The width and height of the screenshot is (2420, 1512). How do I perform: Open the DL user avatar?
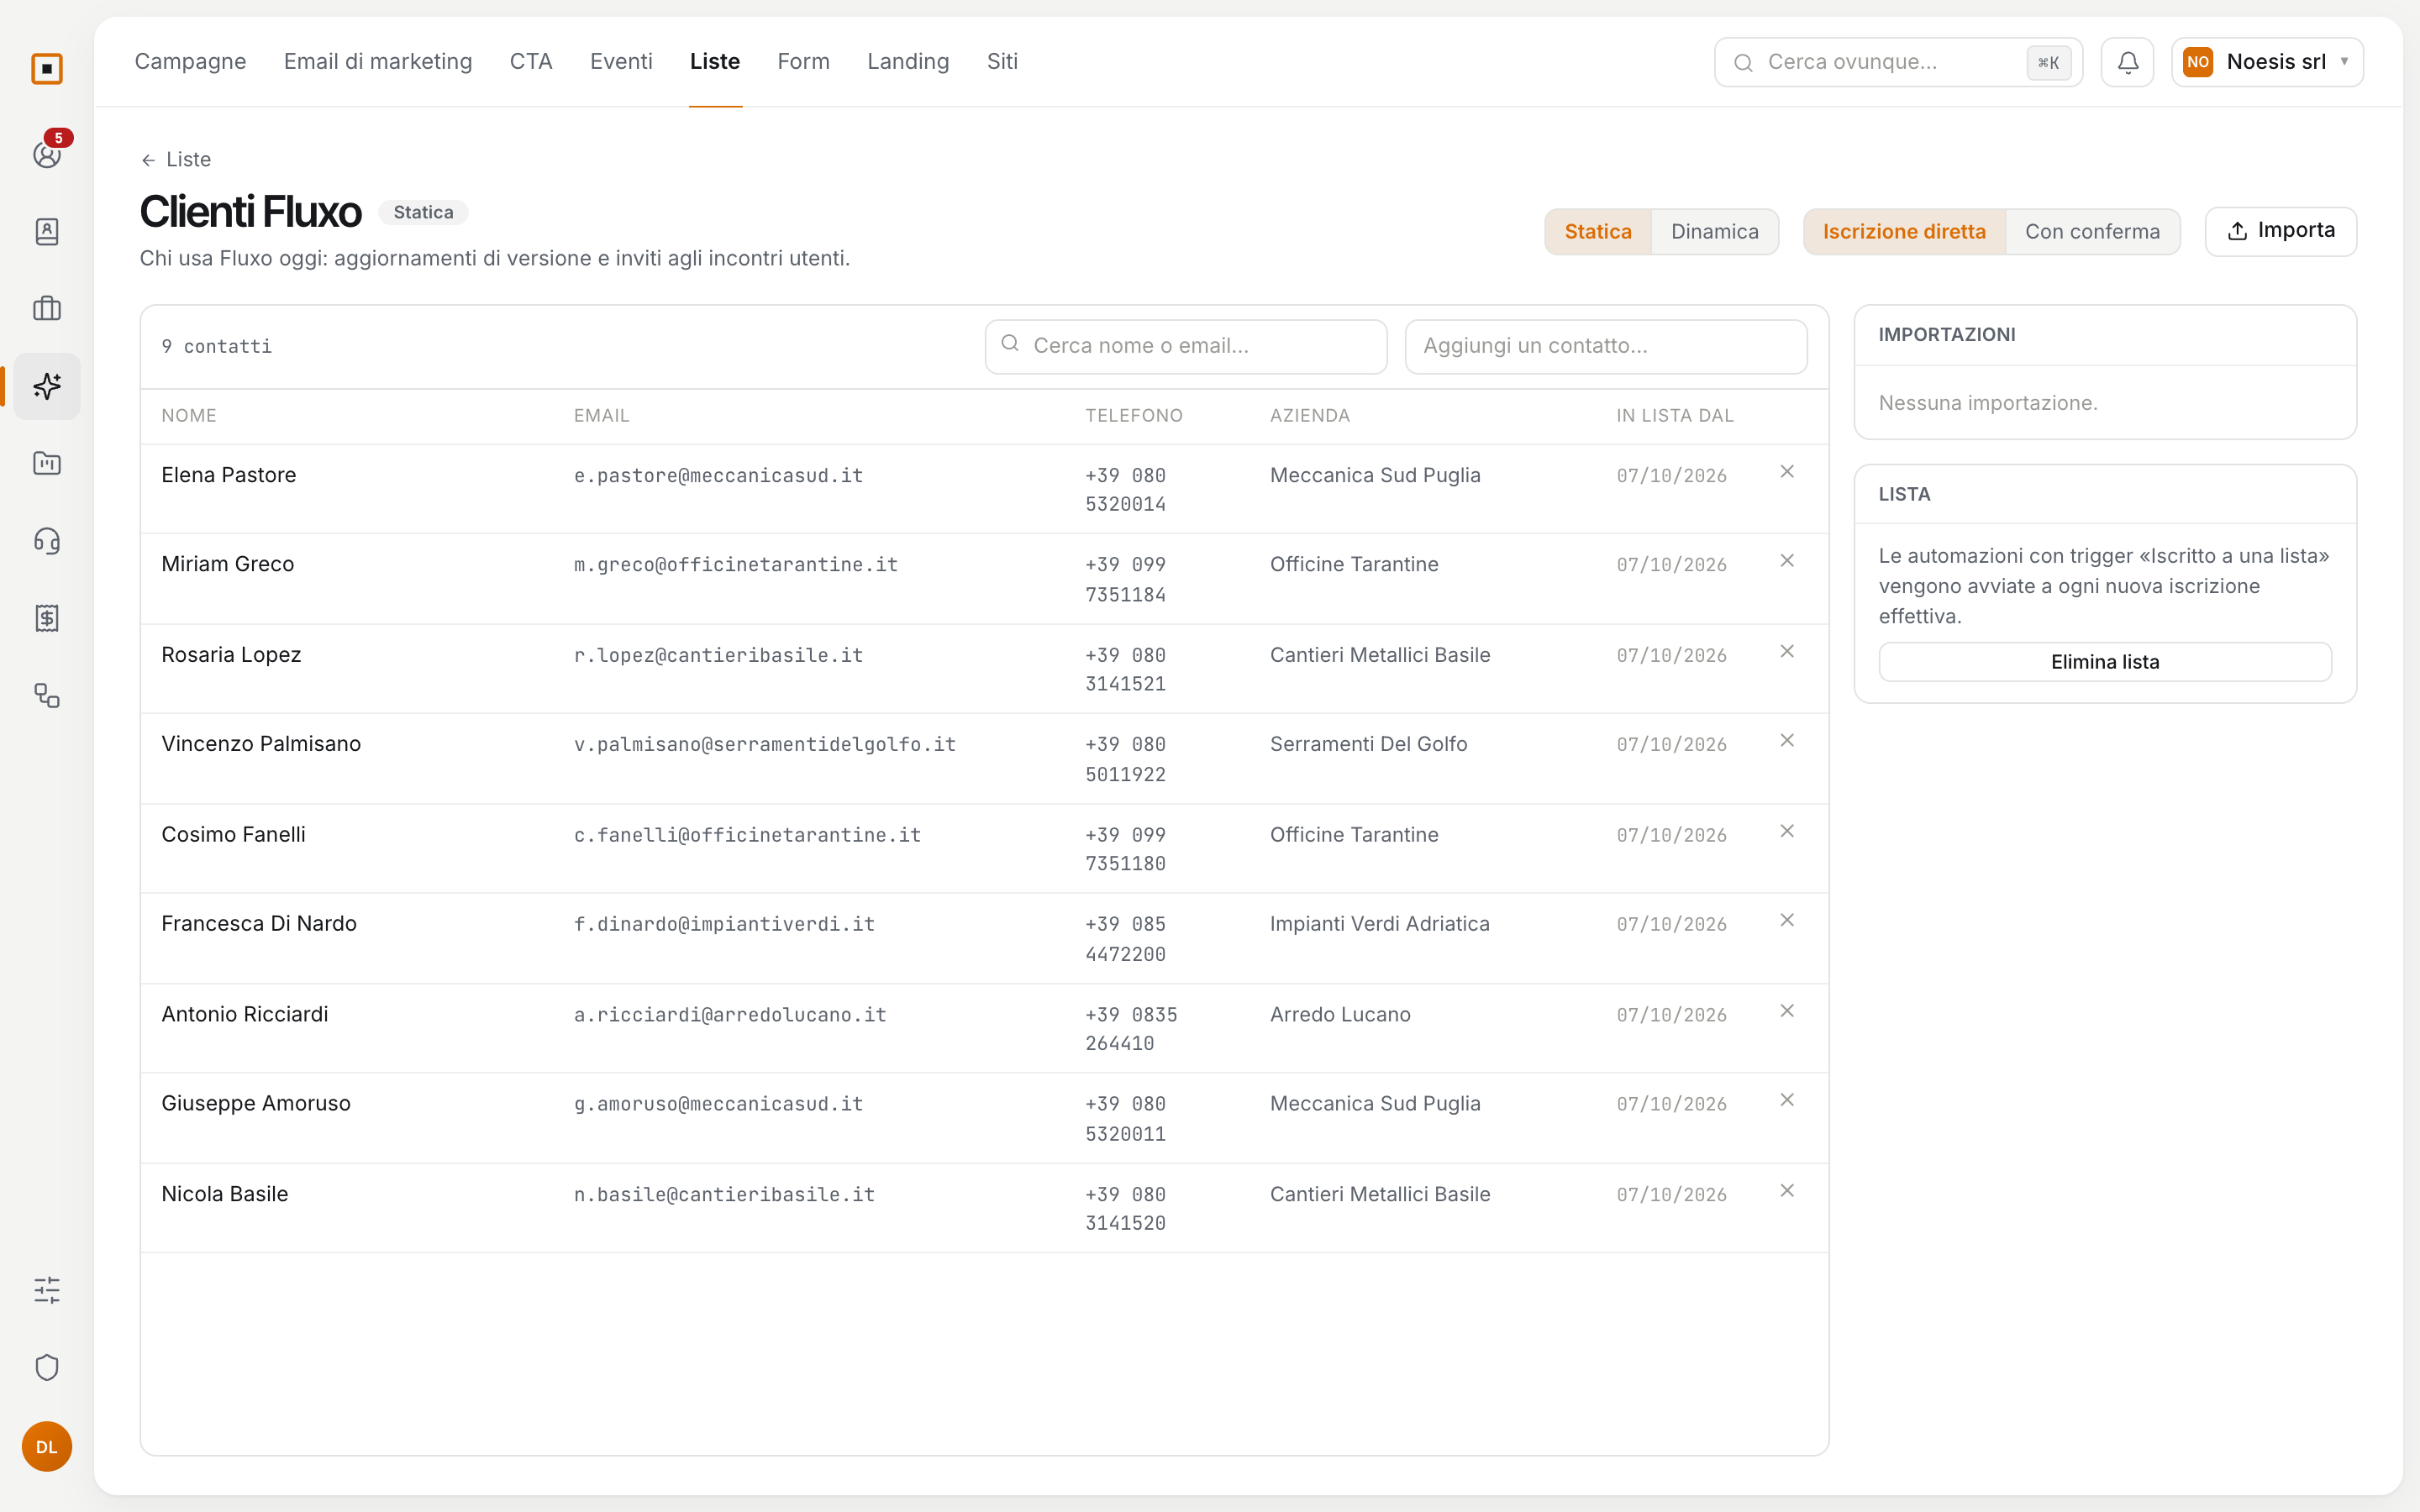47,1447
